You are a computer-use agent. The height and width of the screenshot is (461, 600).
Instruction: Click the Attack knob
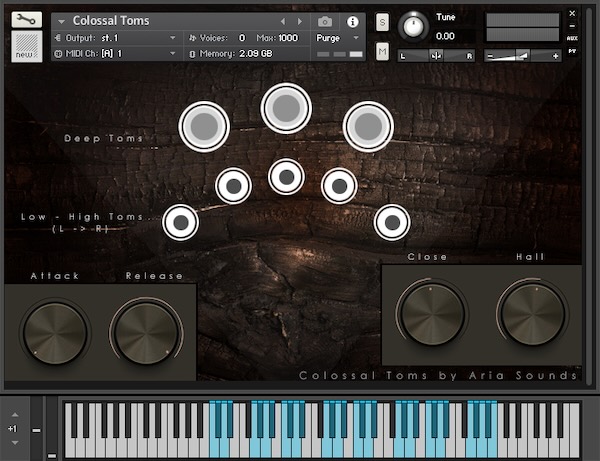tap(55, 333)
